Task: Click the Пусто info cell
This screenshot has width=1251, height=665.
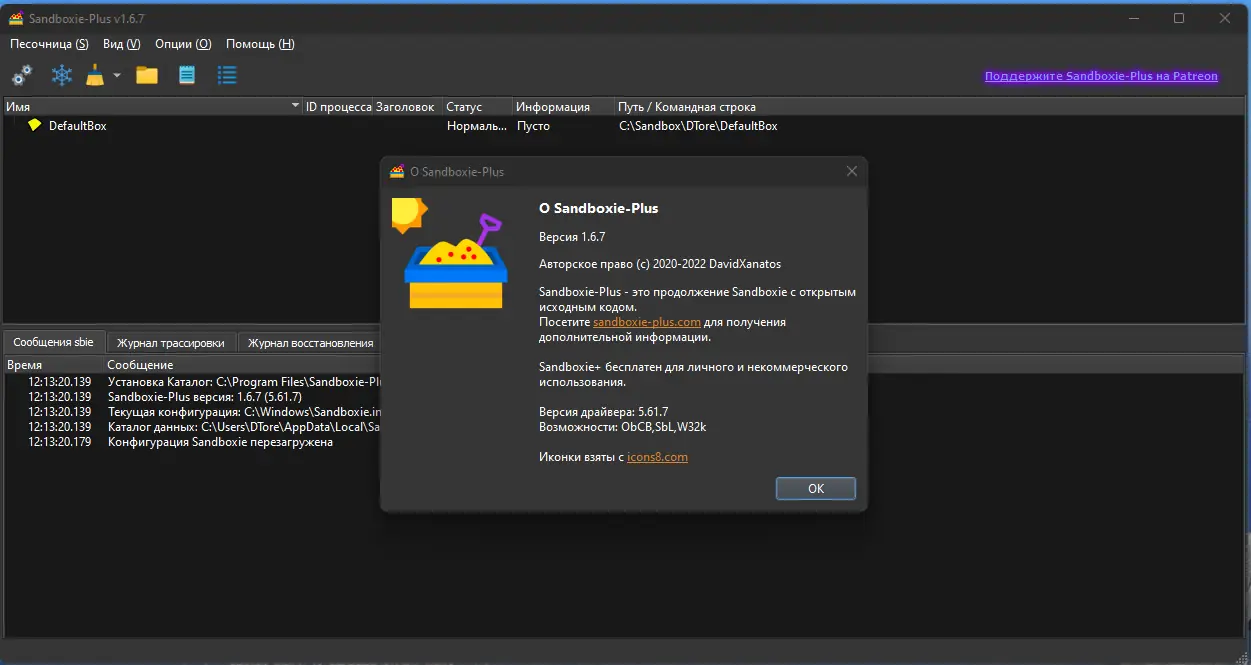Action: tap(533, 126)
